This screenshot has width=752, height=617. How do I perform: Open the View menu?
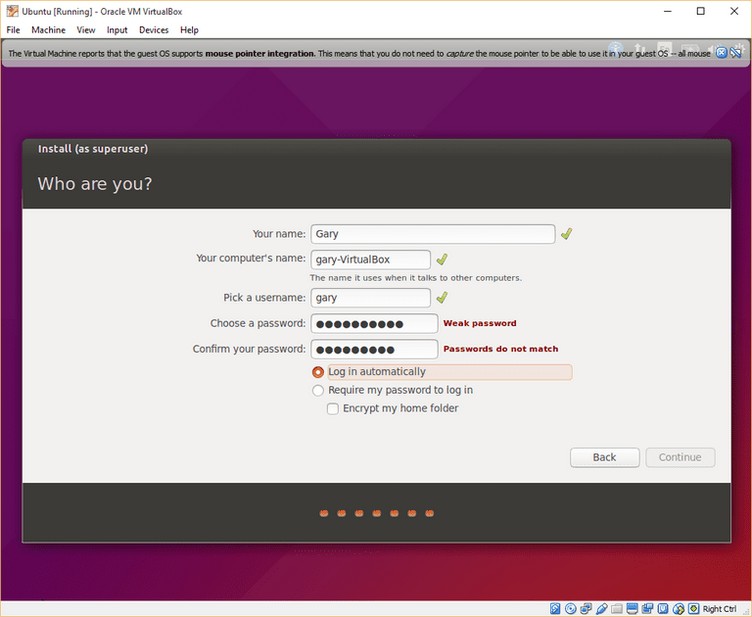click(x=86, y=30)
